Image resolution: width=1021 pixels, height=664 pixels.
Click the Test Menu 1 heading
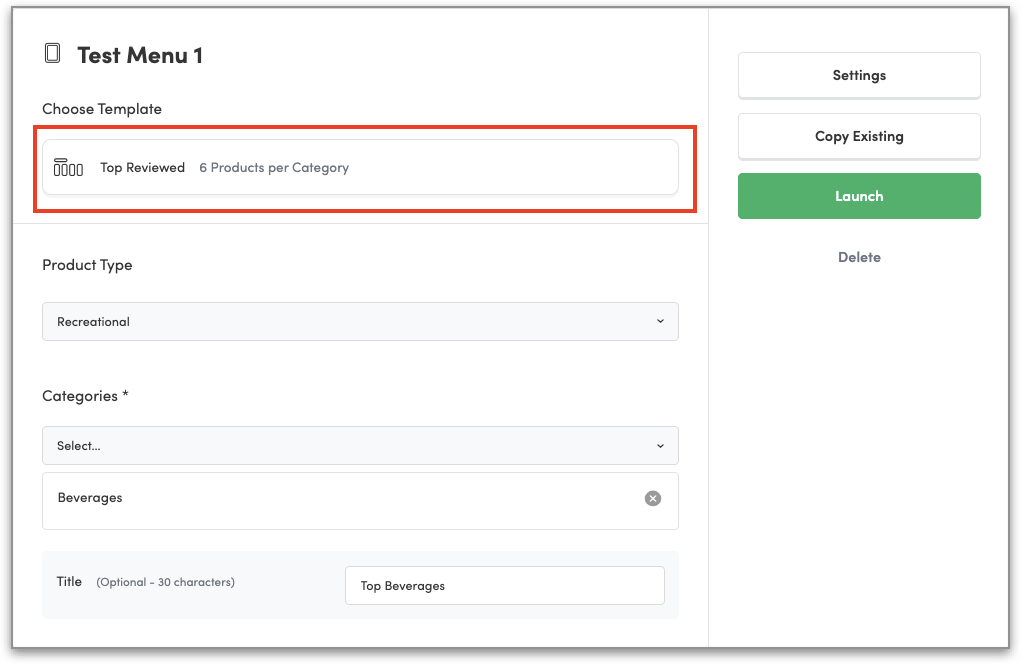(x=140, y=55)
